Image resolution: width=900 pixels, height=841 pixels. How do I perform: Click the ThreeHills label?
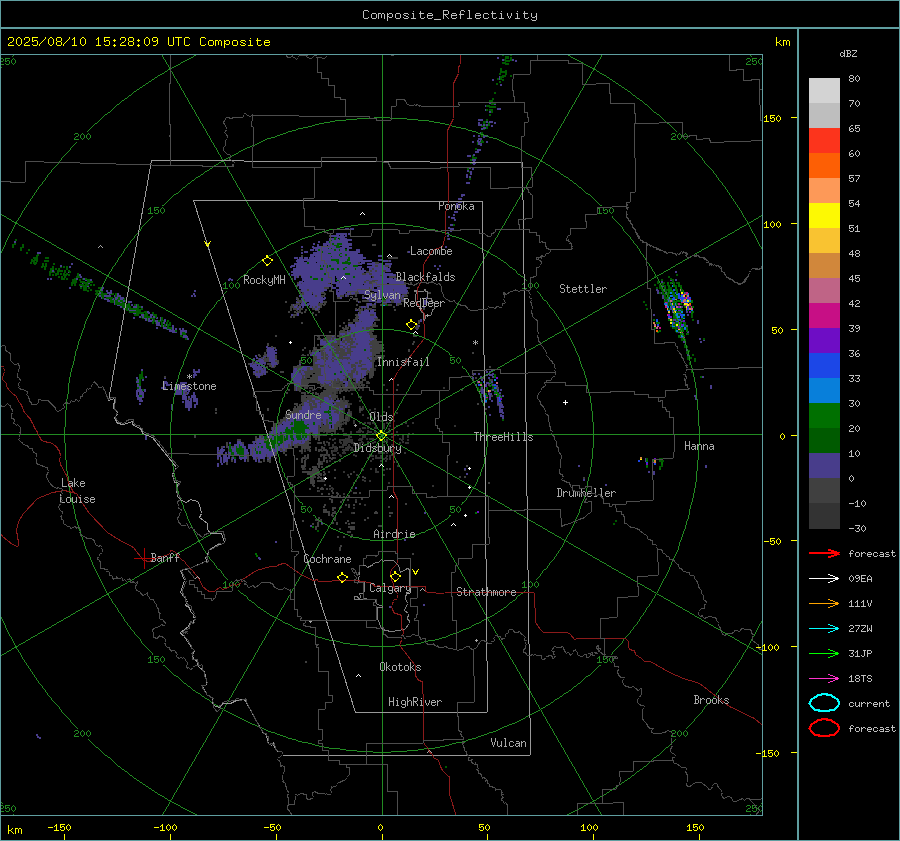tap(503, 437)
